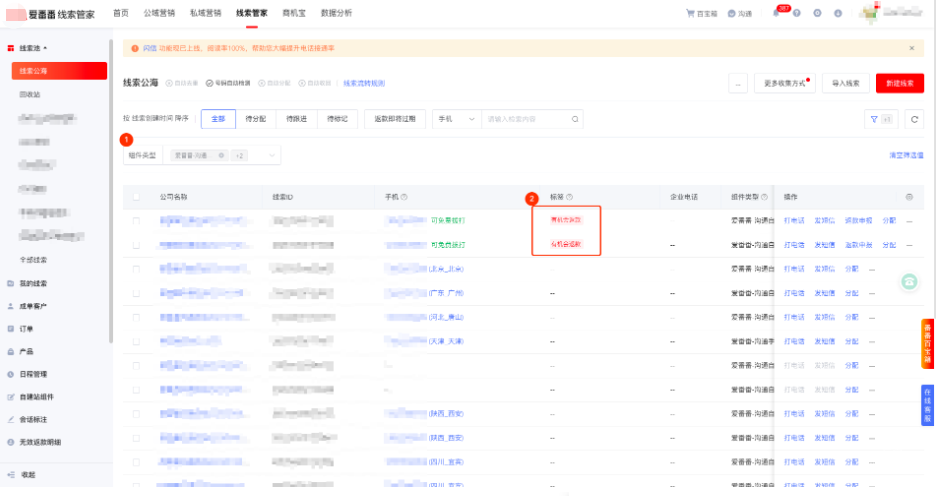The image size is (936, 496).
Task: Open the 百宝箱 shopping cart icon
Action: [690, 14]
